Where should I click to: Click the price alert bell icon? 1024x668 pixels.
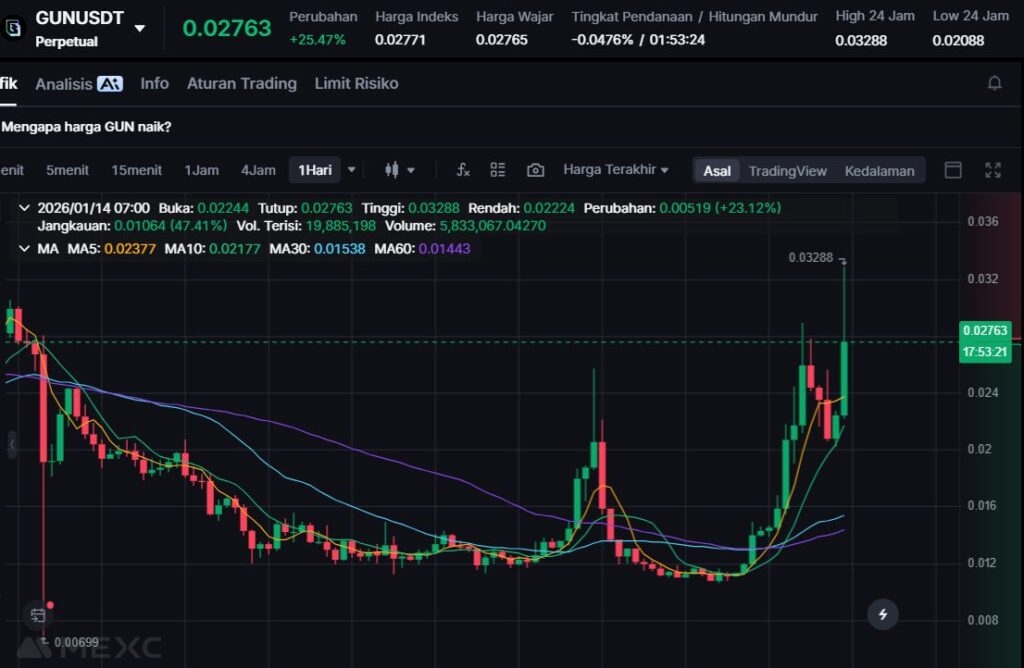[994, 83]
